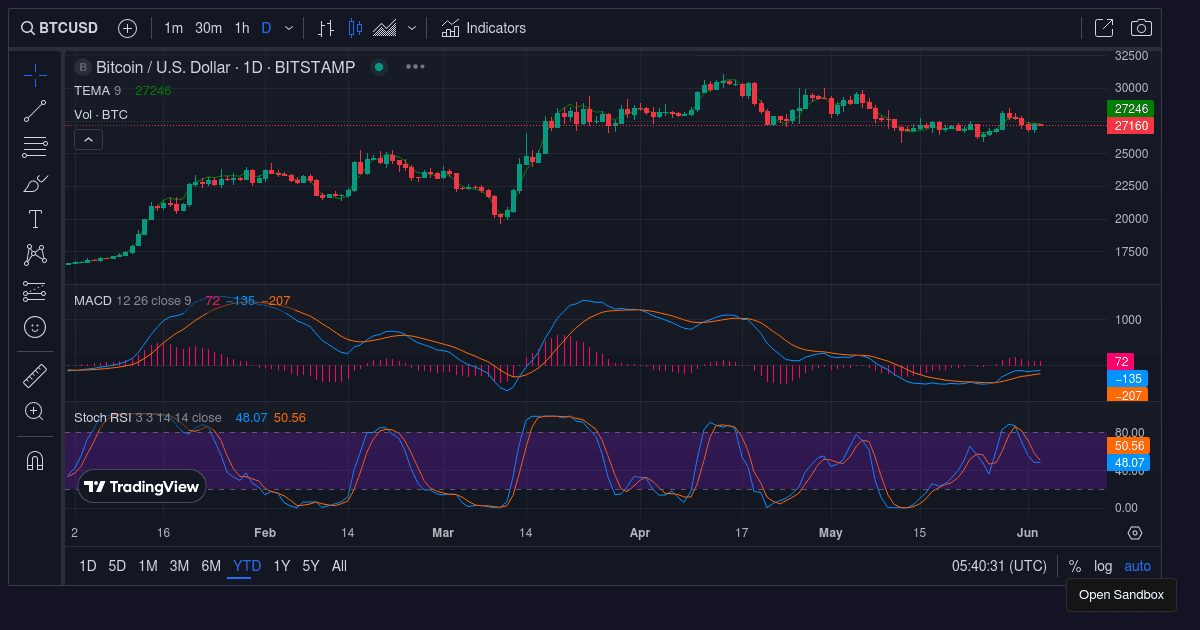The height and width of the screenshot is (630, 1200).
Task: Pick the text annotation tool
Action: pyautogui.click(x=34, y=218)
